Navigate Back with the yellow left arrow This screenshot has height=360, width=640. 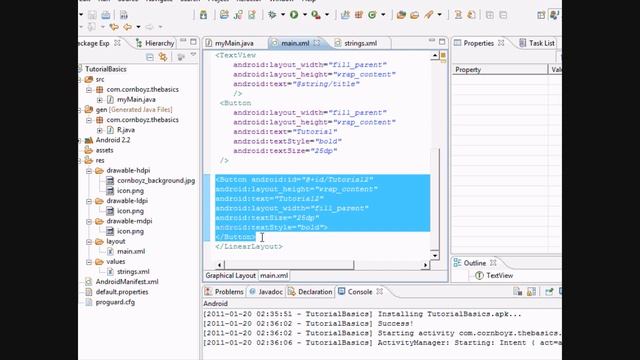click(128, 27)
